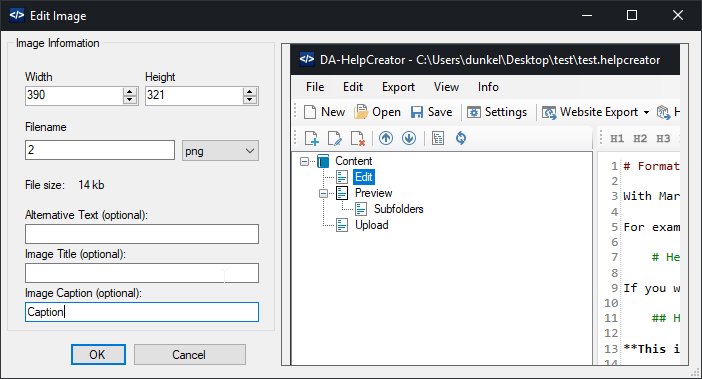The image size is (702, 379).
Task: Confirm changes with the OK button
Action: click(x=98, y=355)
